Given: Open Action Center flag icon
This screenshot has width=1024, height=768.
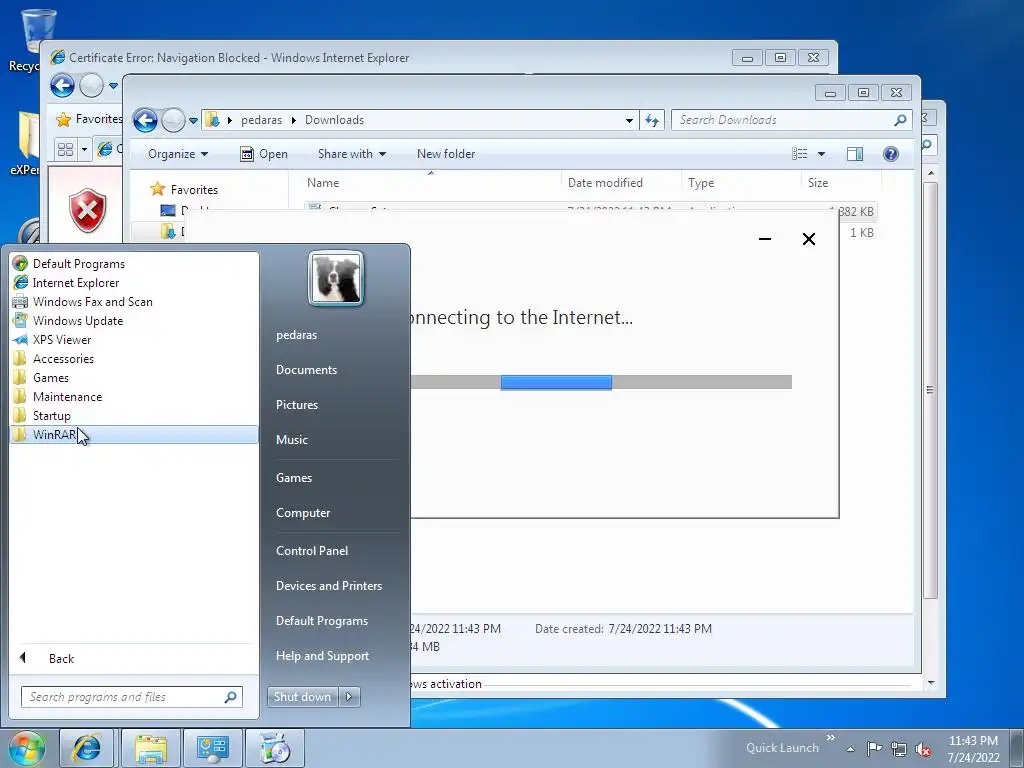Looking at the screenshot, I should click(874, 748).
